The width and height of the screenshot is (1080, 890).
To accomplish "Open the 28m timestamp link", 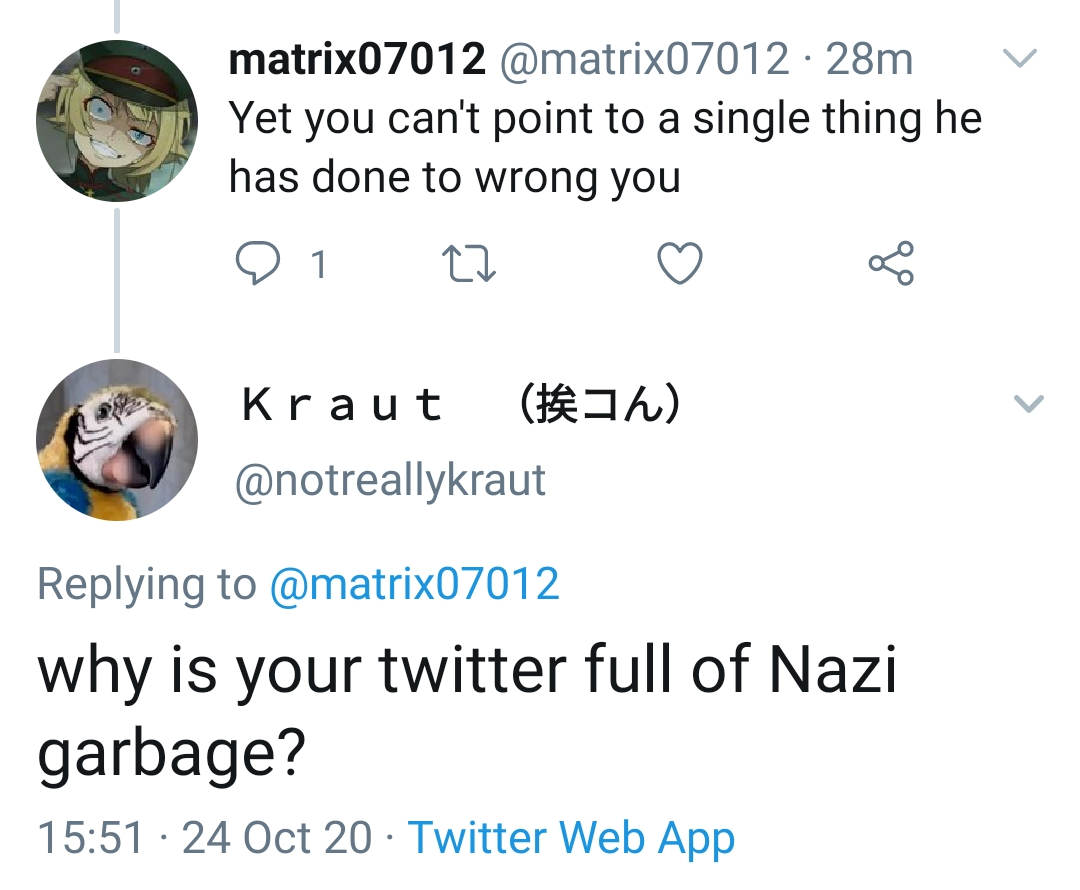I will (x=869, y=60).
